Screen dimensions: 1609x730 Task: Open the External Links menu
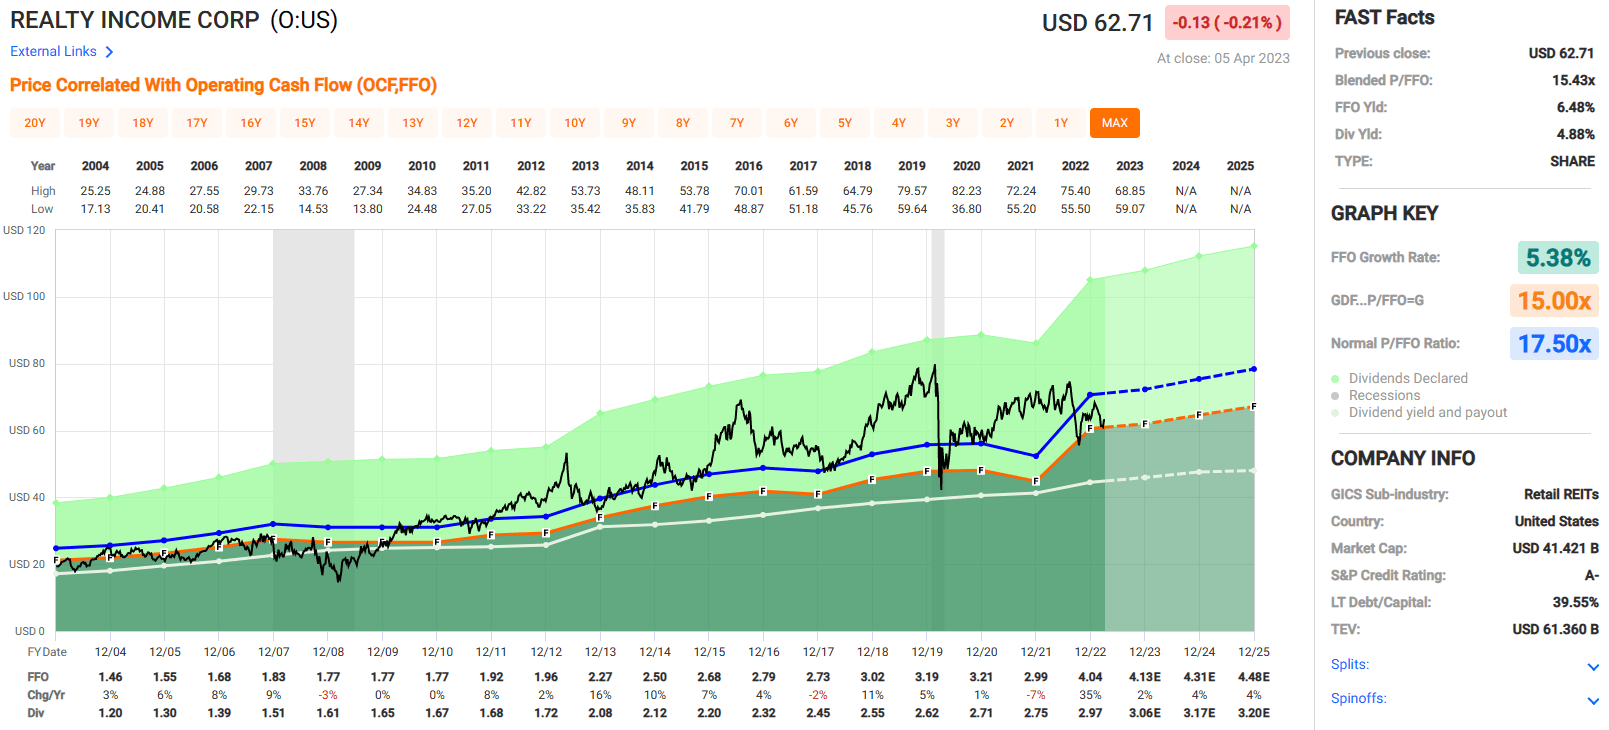point(62,51)
